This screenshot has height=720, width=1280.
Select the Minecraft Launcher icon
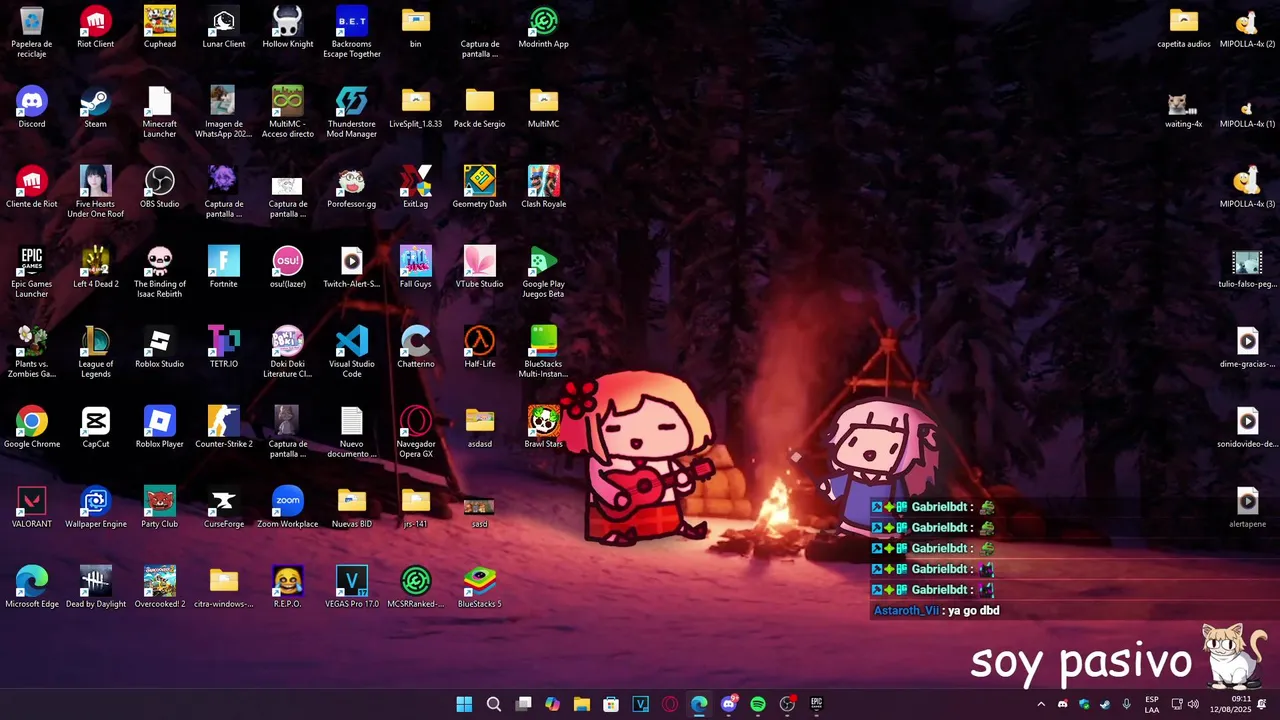pos(160,111)
